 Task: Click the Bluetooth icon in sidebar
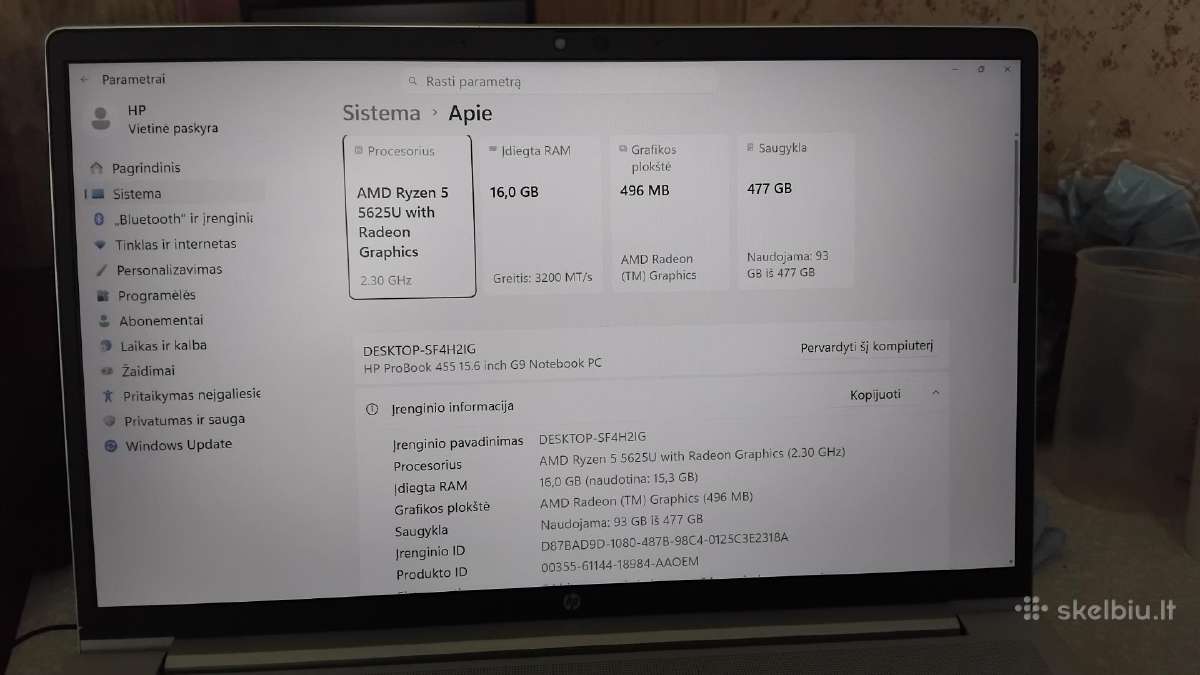point(99,219)
